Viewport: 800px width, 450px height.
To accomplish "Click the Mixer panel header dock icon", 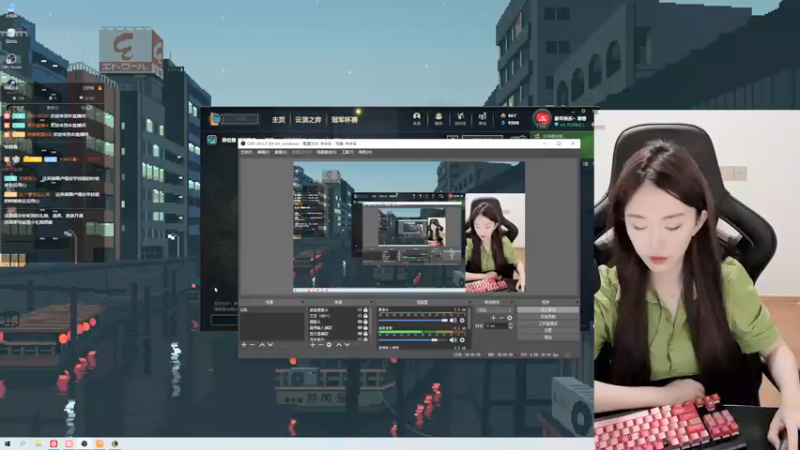I will coord(470,302).
